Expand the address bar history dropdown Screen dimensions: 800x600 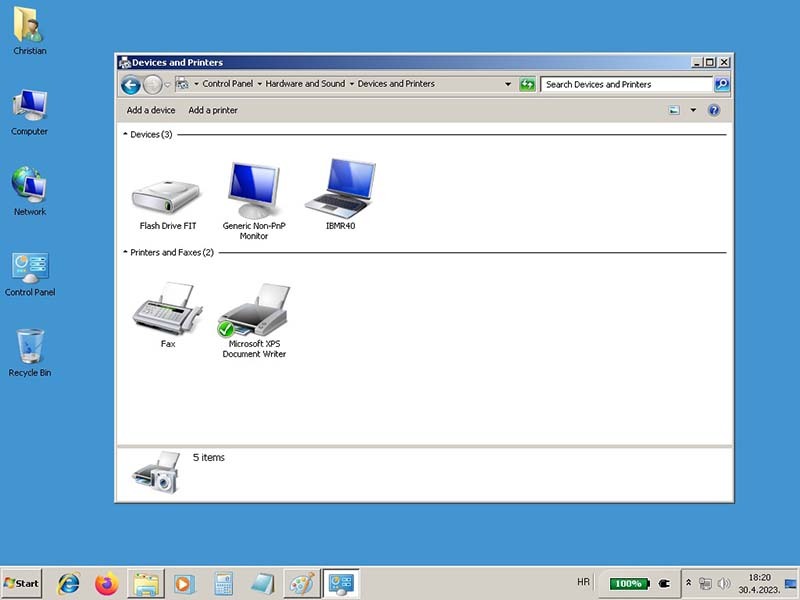[508, 85]
